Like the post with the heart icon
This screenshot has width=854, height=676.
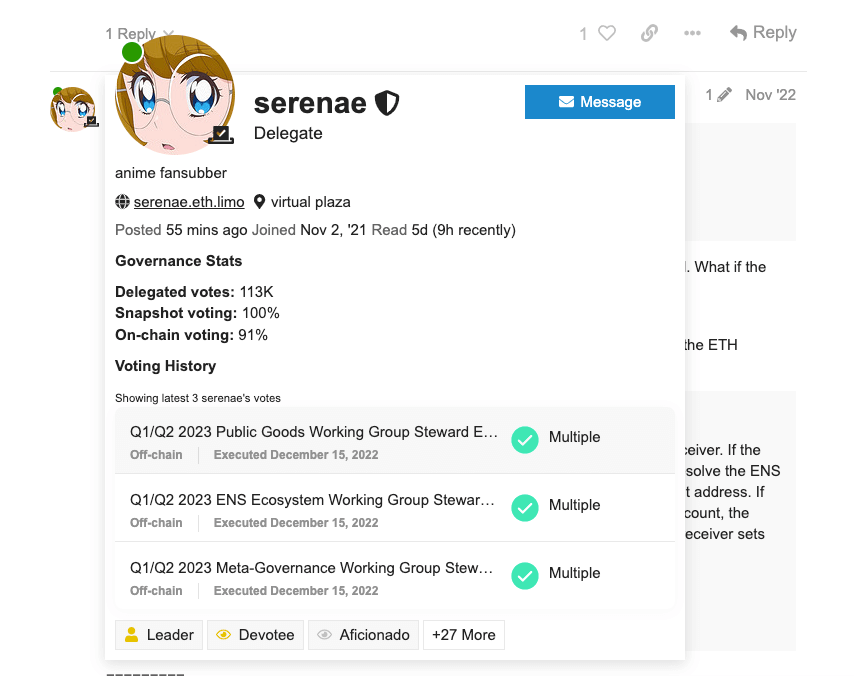coord(605,32)
